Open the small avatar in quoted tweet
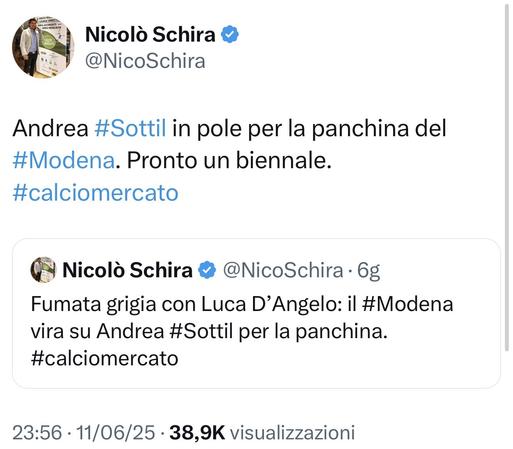The height and width of the screenshot is (449, 513). 43,270
